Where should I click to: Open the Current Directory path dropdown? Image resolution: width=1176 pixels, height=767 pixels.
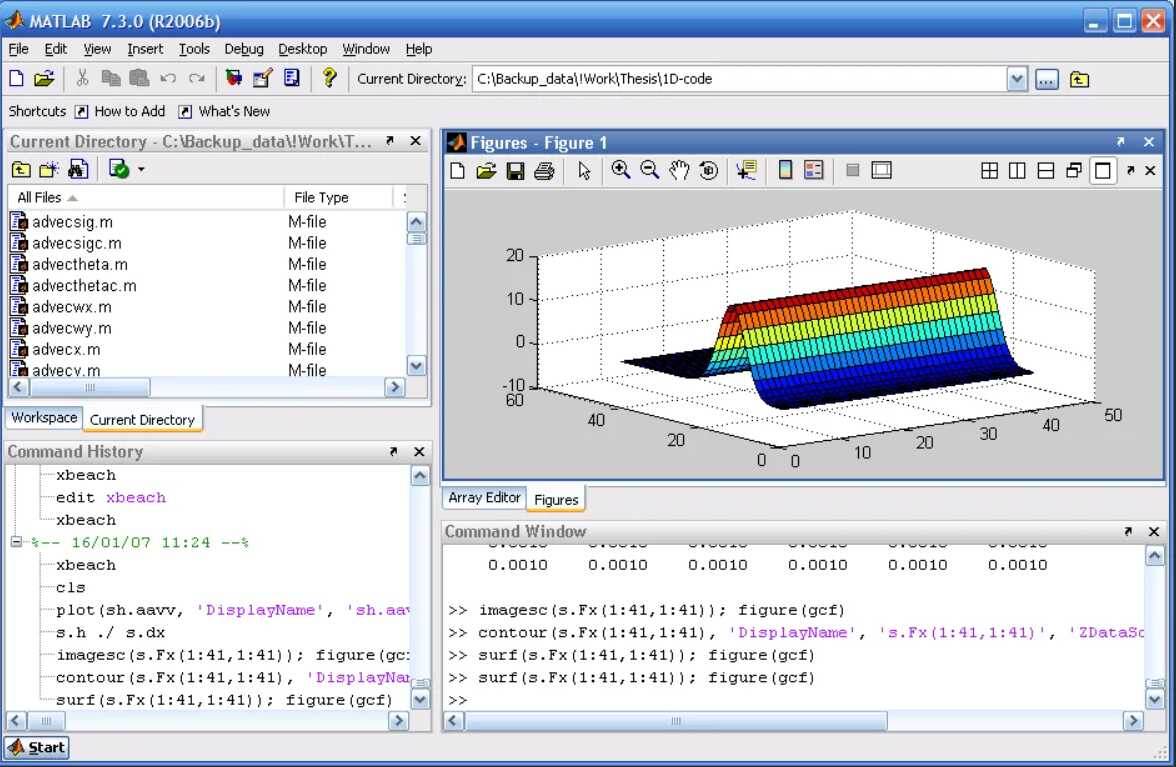(1016, 79)
